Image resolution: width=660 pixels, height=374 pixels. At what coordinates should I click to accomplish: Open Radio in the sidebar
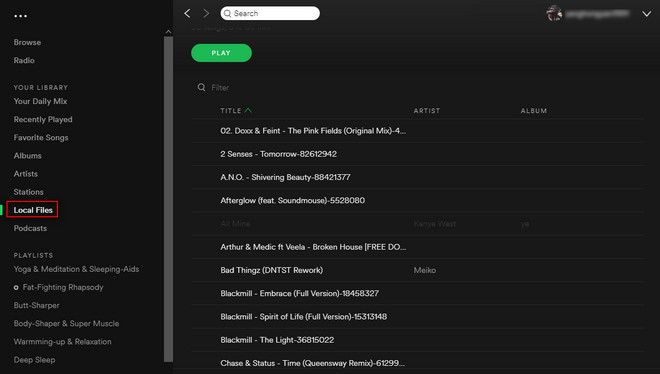click(24, 61)
